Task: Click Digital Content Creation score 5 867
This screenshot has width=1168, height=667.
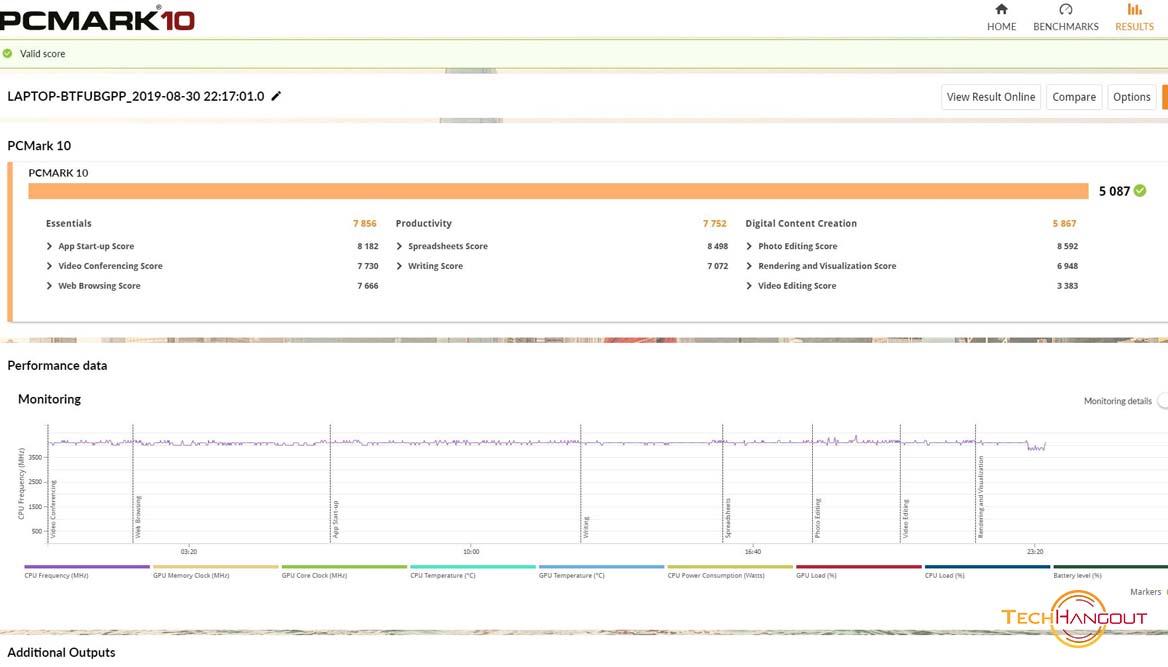Action: (x=1064, y=224)
